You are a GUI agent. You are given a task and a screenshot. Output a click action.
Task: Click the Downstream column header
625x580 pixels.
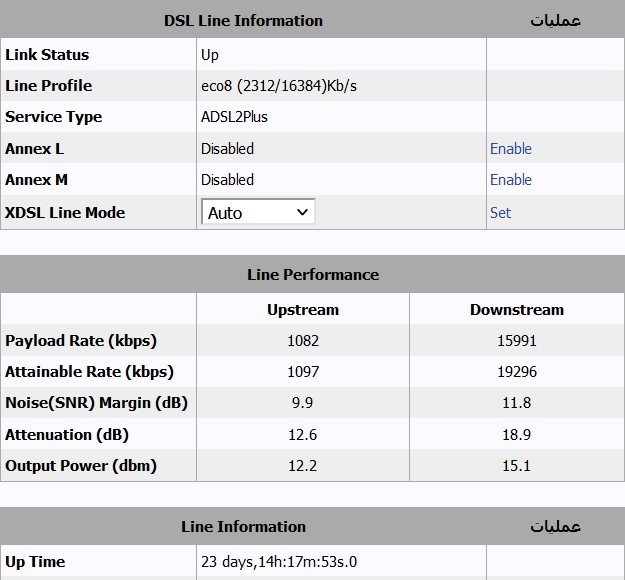[517, 310]
